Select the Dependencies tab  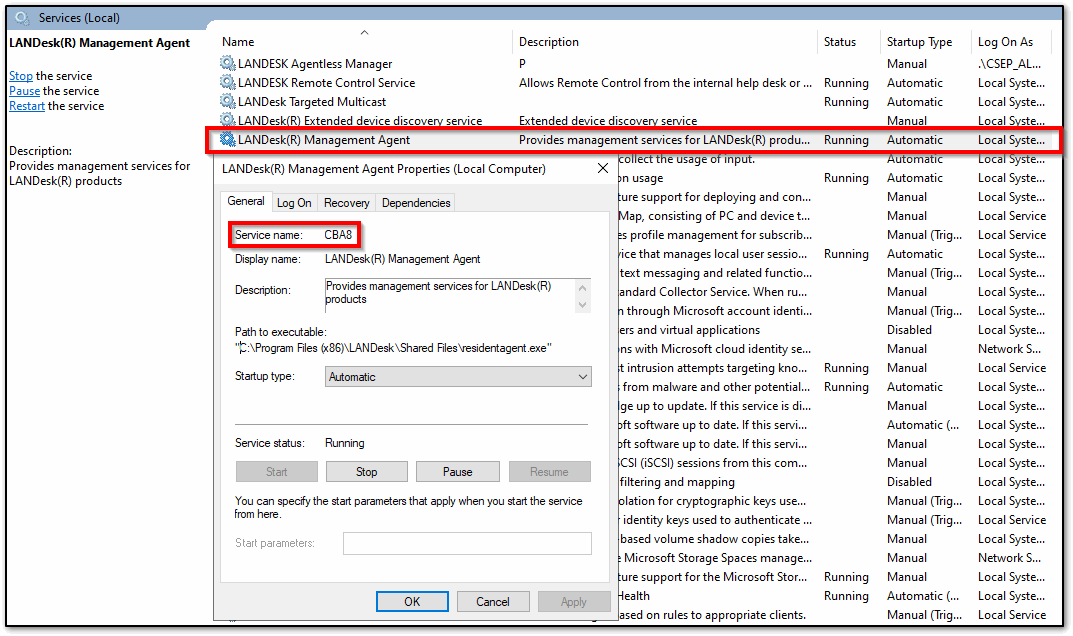[x=416, y=203]
